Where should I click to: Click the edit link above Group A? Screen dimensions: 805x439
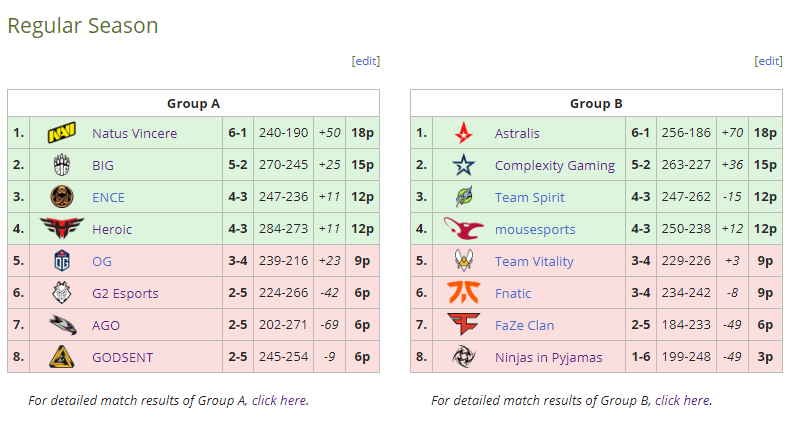click(366, 61)
